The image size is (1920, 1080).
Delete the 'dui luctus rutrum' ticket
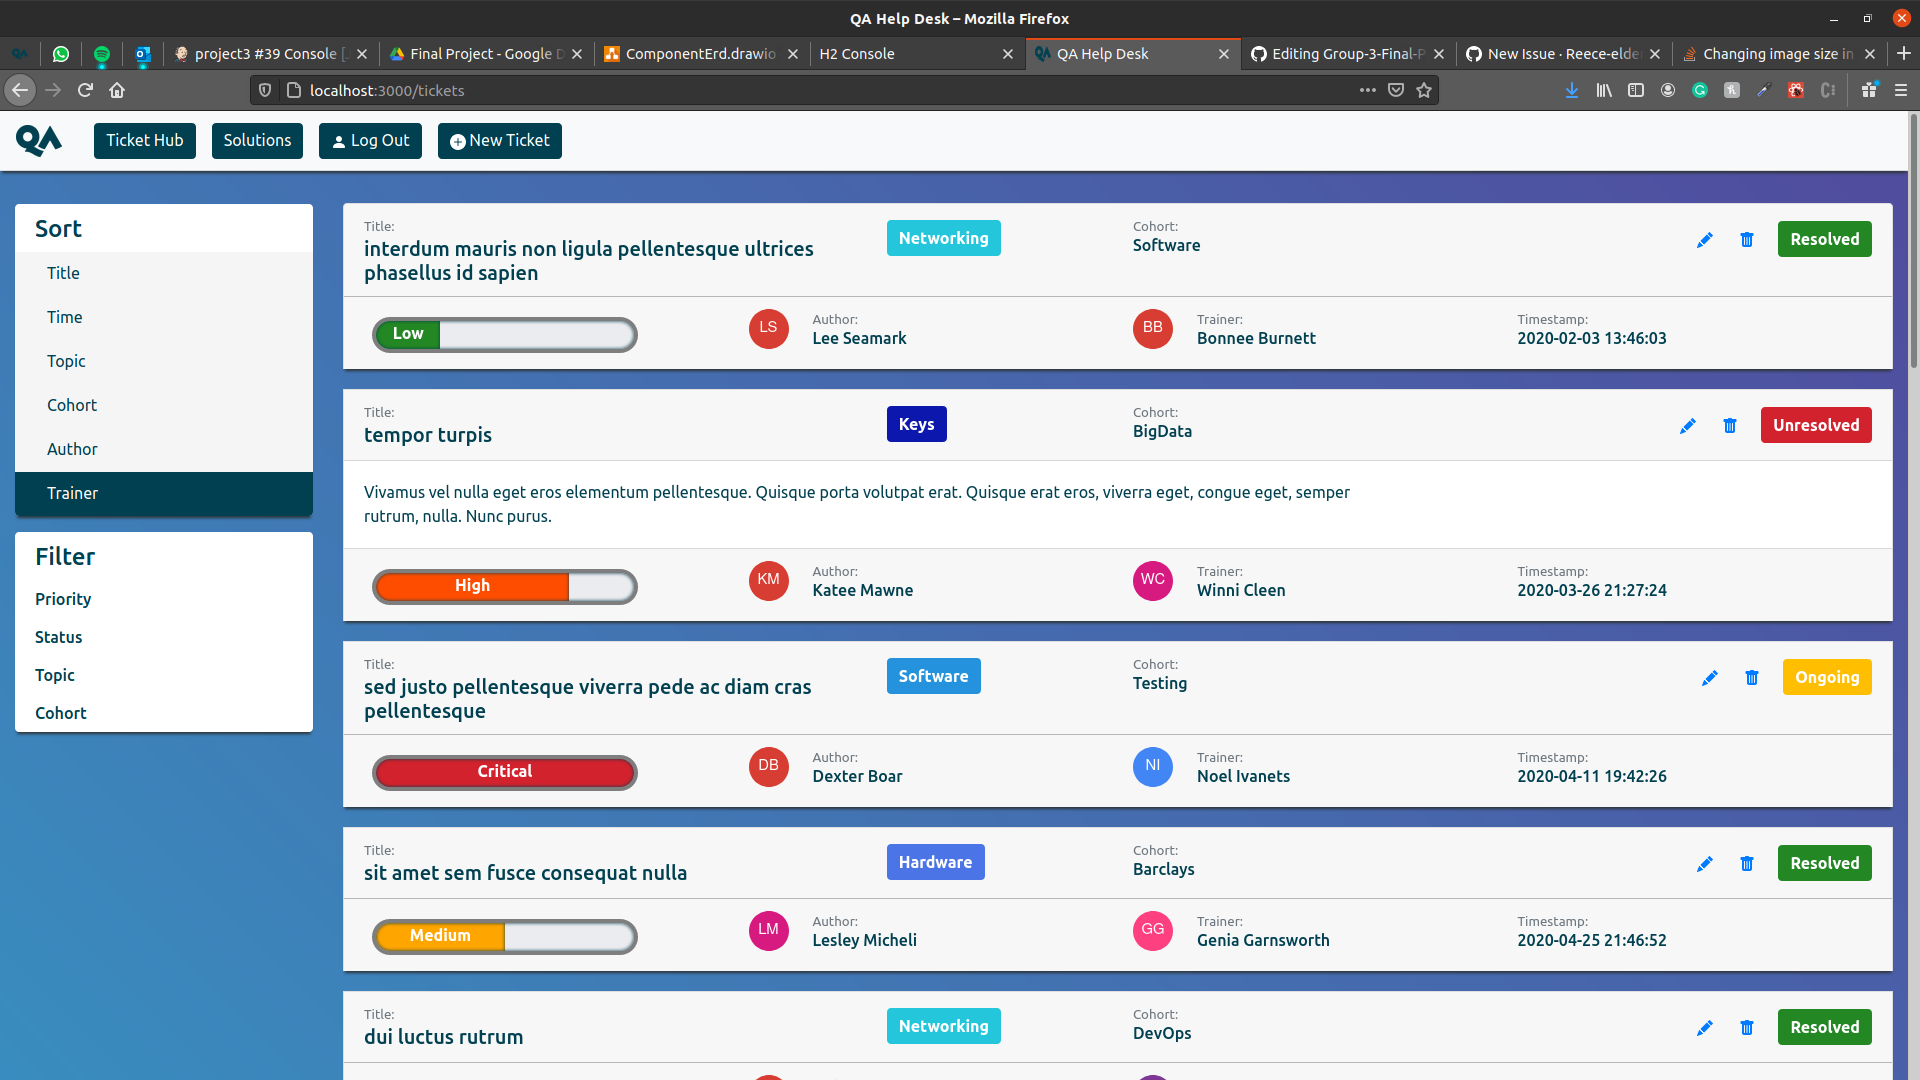pos(1747,1028)
